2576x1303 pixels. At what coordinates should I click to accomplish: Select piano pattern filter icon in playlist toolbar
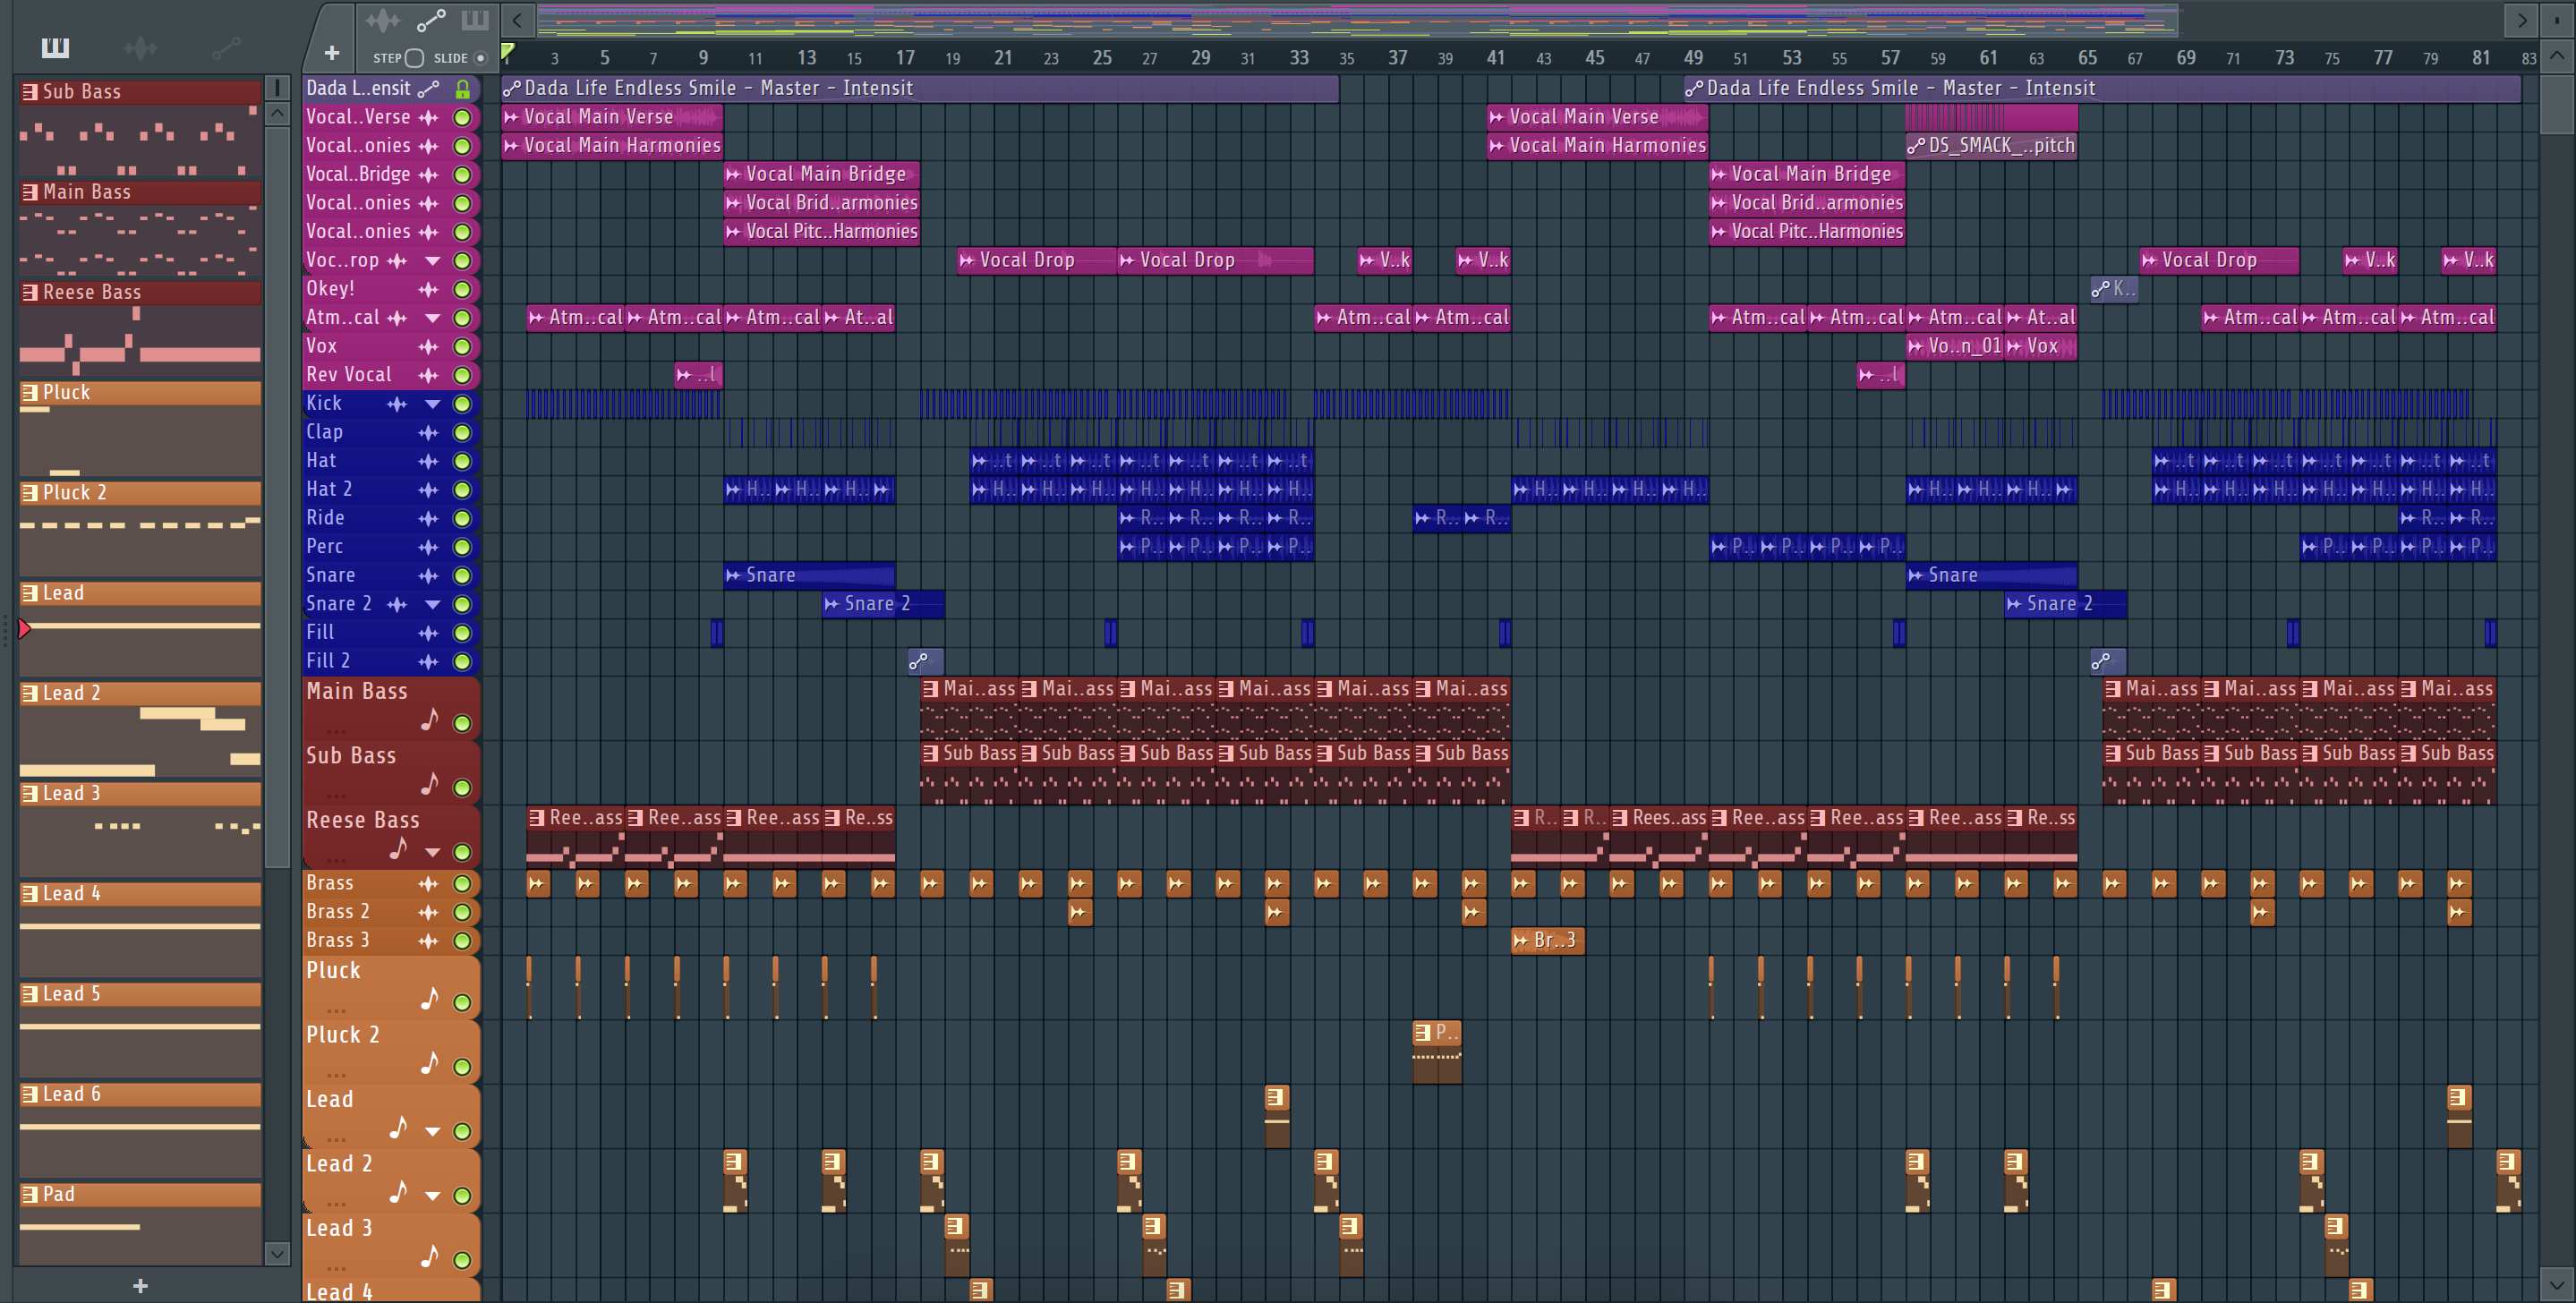(x=474, y=20)
